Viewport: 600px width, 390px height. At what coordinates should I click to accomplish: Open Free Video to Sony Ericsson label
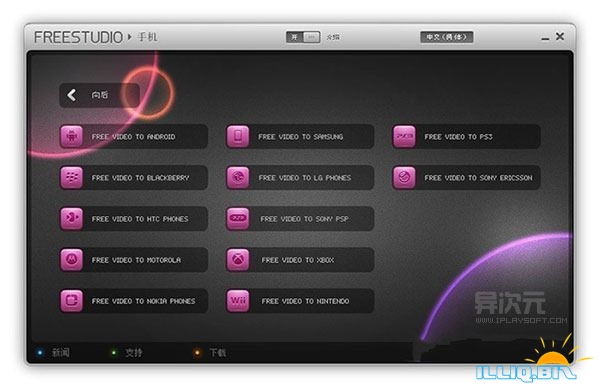478,178
